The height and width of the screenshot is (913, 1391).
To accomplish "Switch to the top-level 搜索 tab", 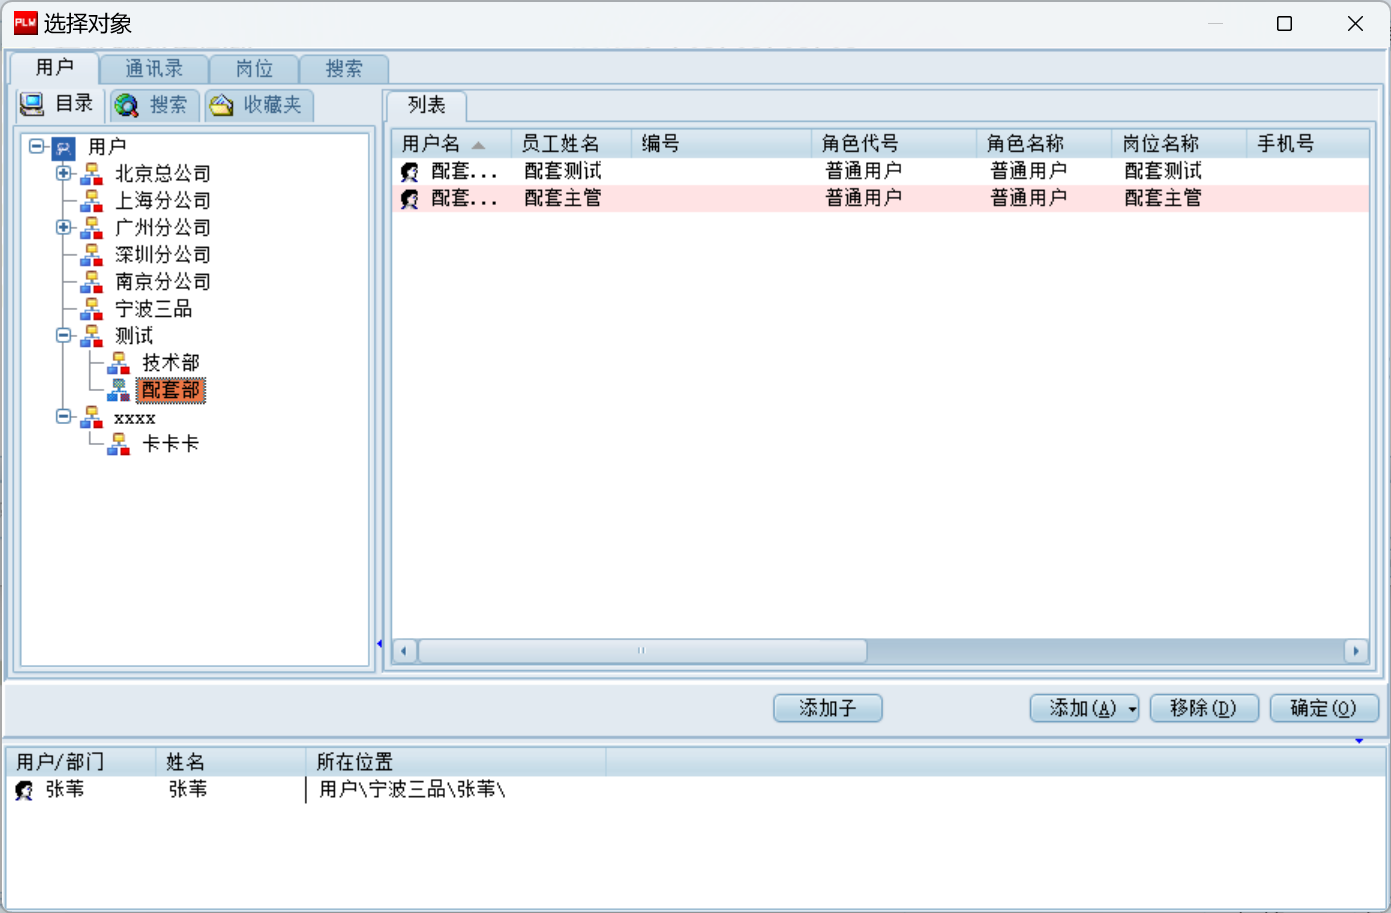I will point(344,69).
